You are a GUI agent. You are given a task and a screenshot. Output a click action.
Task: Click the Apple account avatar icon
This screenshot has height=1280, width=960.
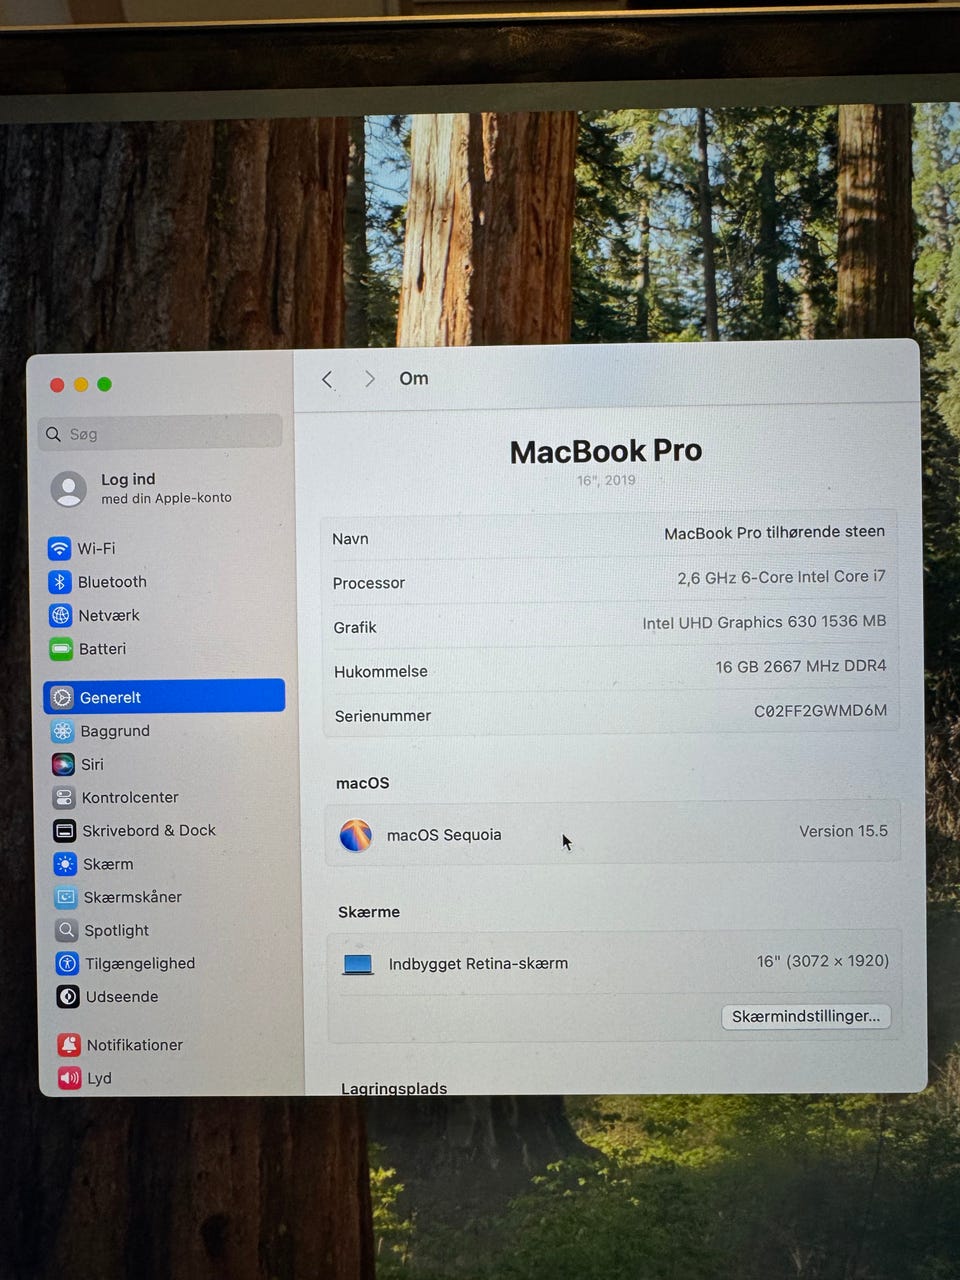[x=69, y=489]
